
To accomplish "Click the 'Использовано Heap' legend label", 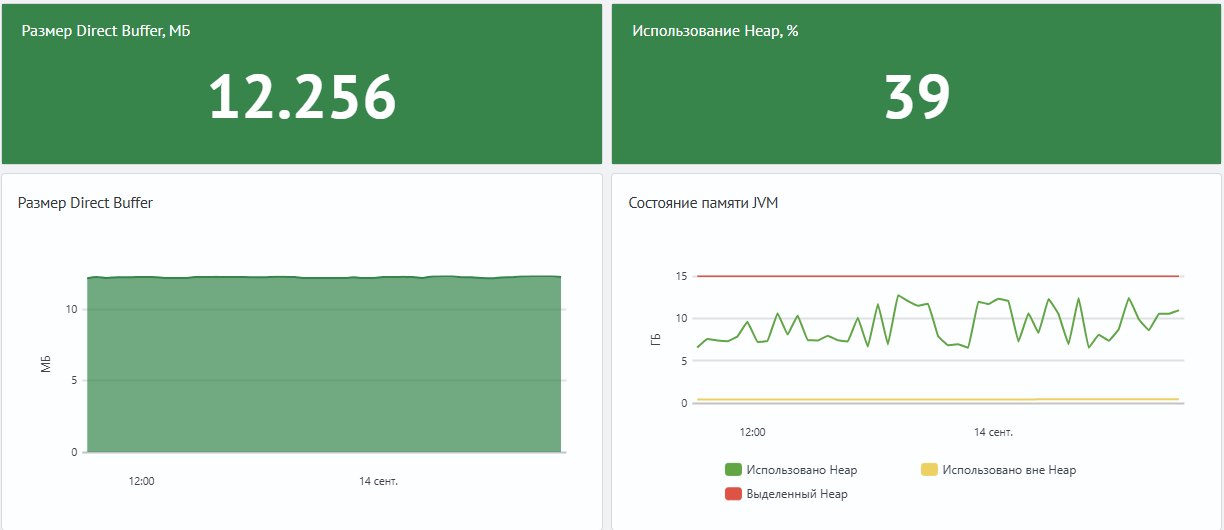I will click(x=802, y=470).
